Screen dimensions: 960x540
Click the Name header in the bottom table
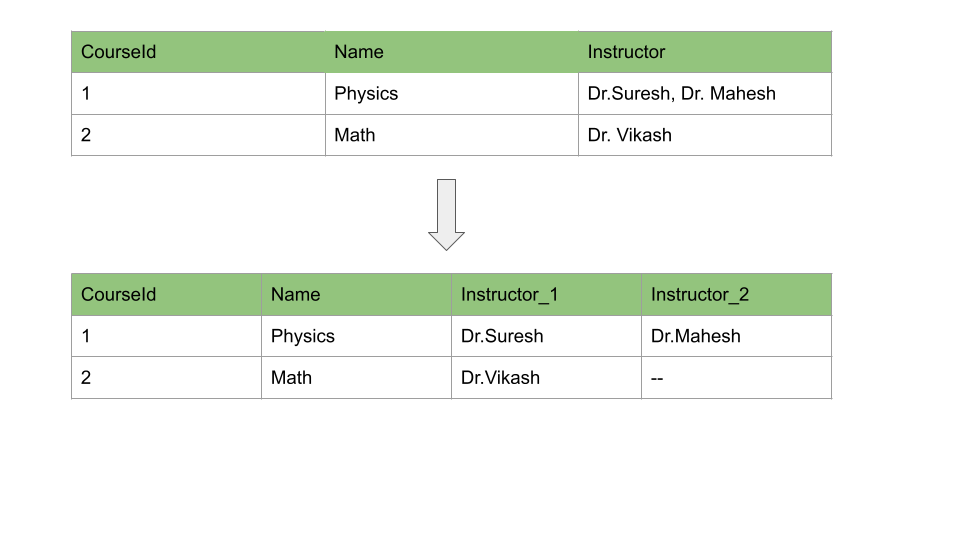point(356,294)
